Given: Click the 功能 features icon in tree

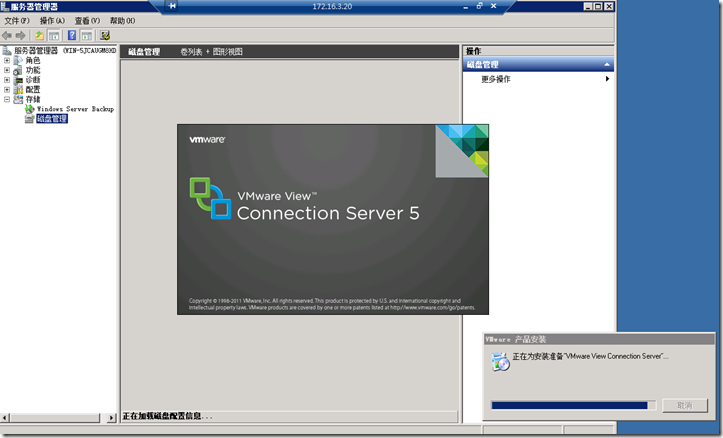Looking at the screenshot, I should (x=18, y=70).
